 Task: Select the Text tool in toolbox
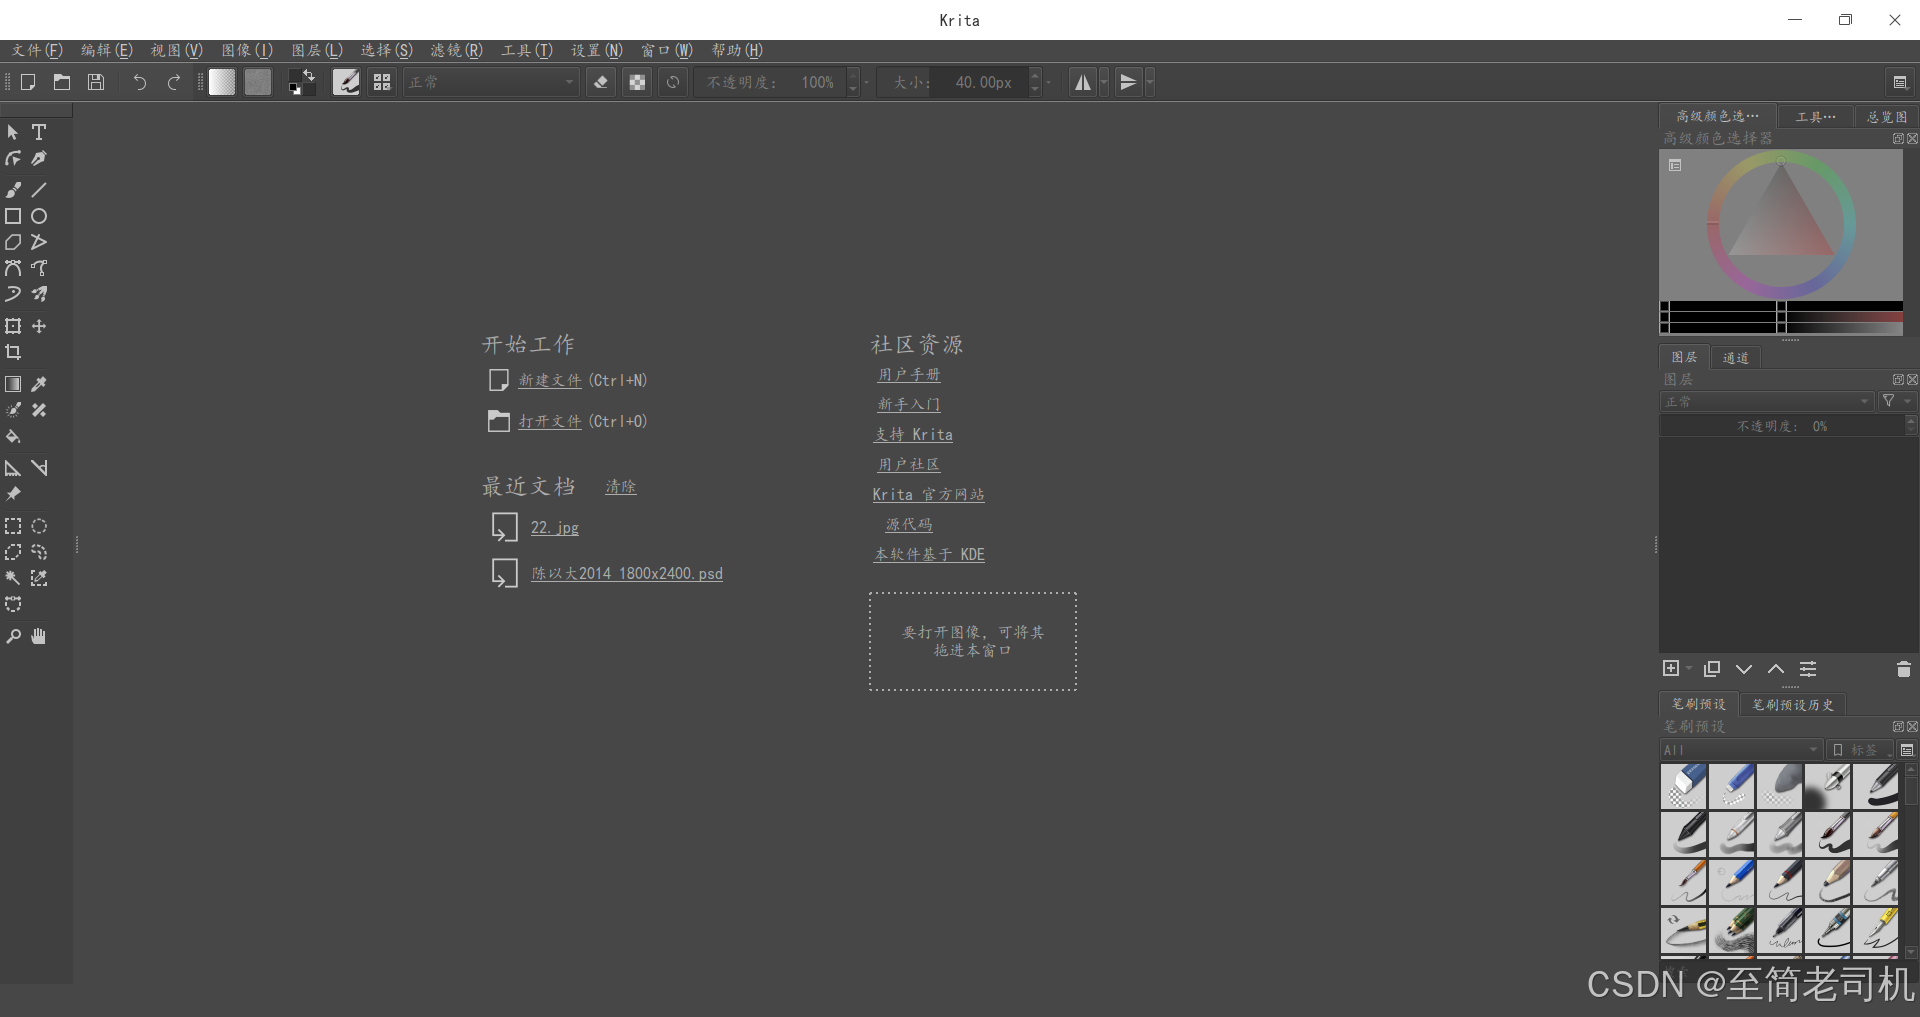coord(39,132)
